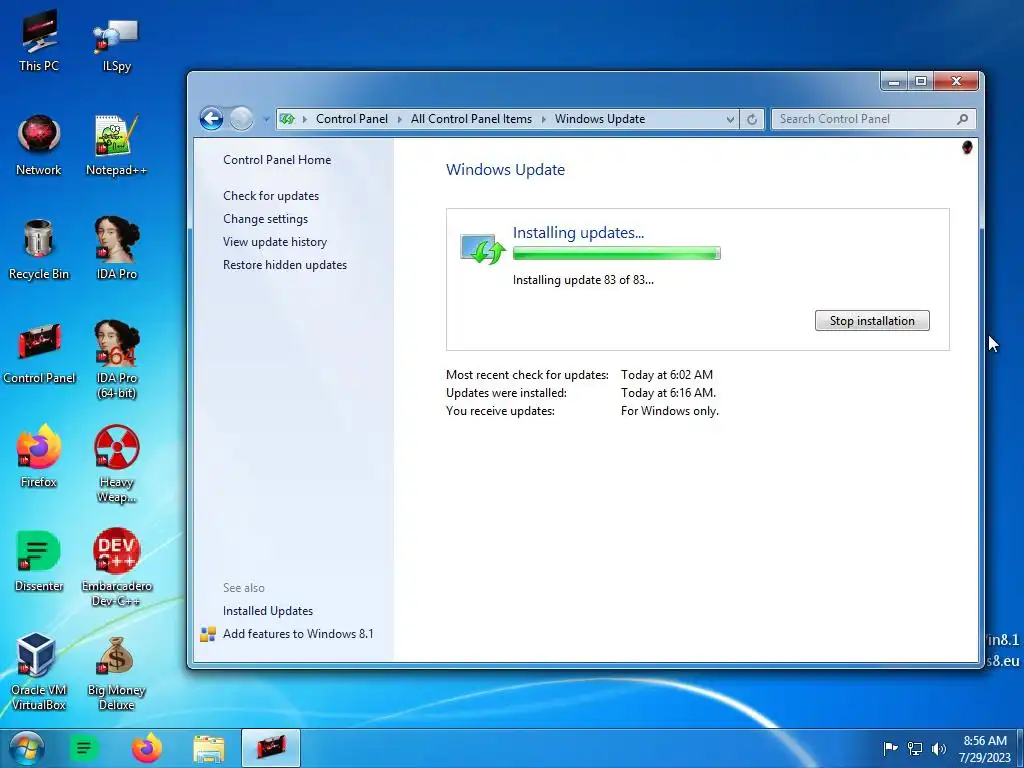The height and width of the screenshot is (768, 1024).
Task: Expand the Control Panel breadcrumb arrow
Action: click(x=400, y=119)
